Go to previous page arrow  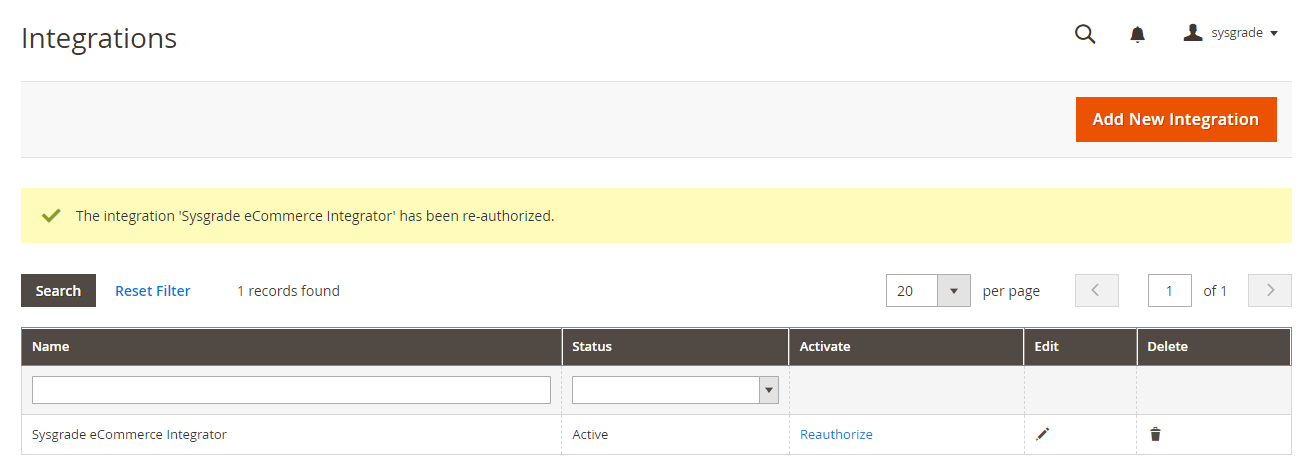(1096, 290)
